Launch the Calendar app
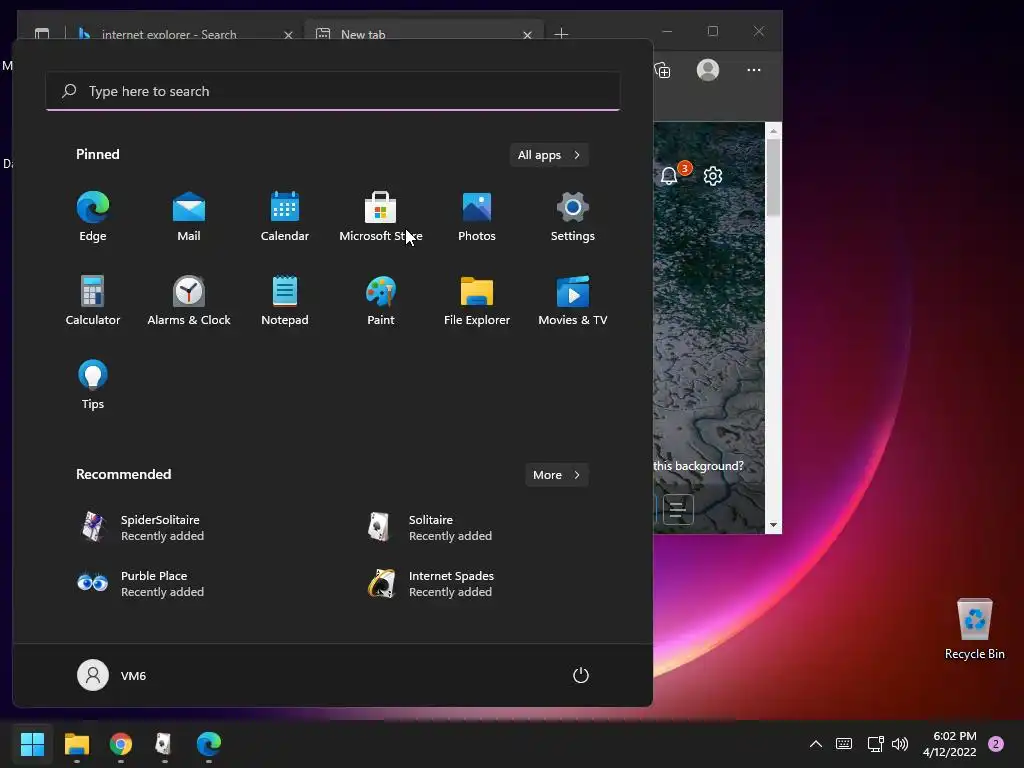This screenshot has height=768, width=1024. 285,217
